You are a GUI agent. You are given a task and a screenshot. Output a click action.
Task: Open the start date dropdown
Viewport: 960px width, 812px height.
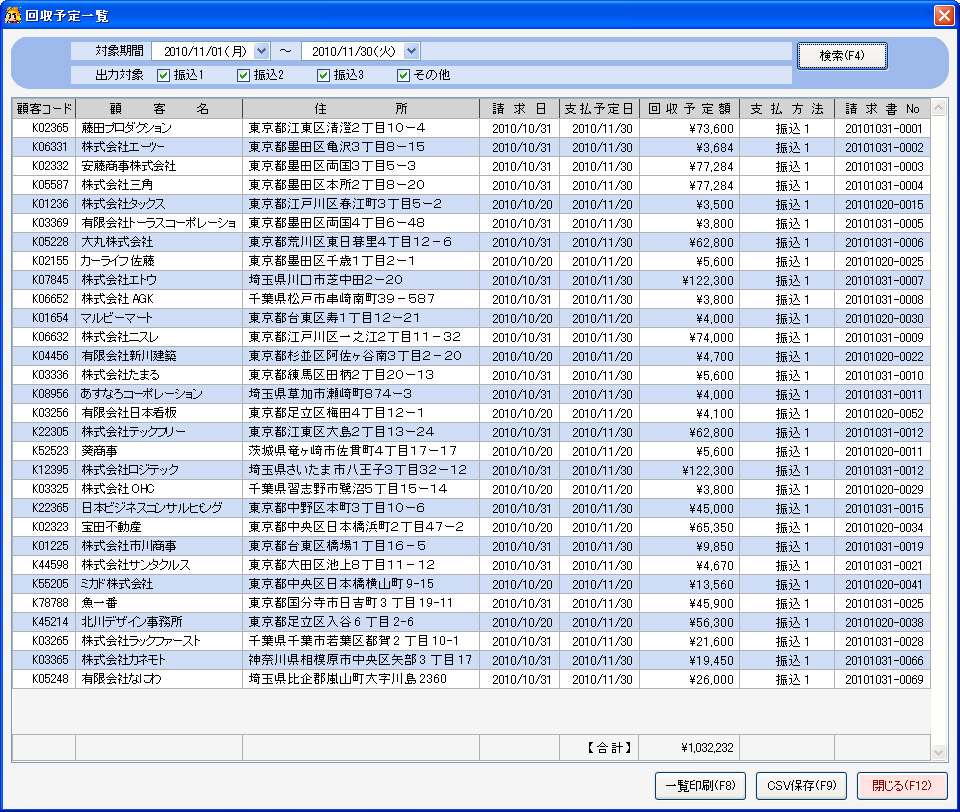pyautogui.click(x=262, y=51)
